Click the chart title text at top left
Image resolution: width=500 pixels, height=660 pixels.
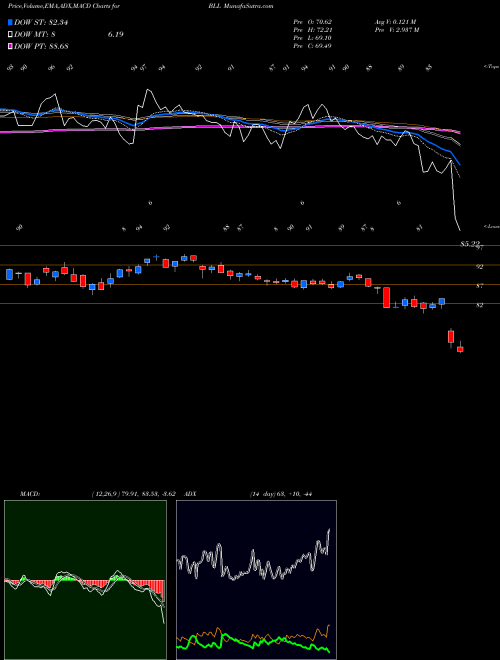click(x=63, y=6)
